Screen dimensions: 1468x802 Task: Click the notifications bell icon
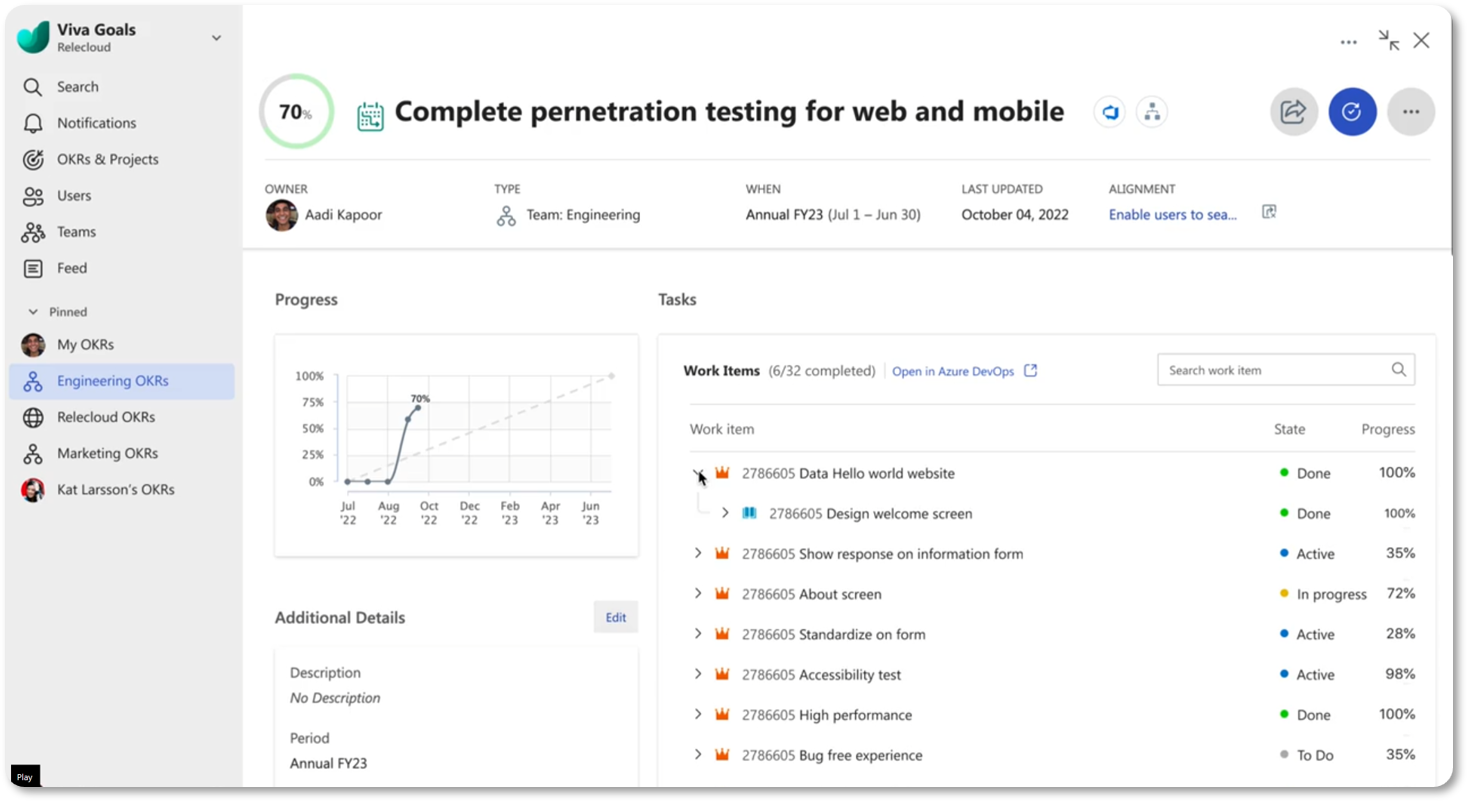click(x=33, y=123)
